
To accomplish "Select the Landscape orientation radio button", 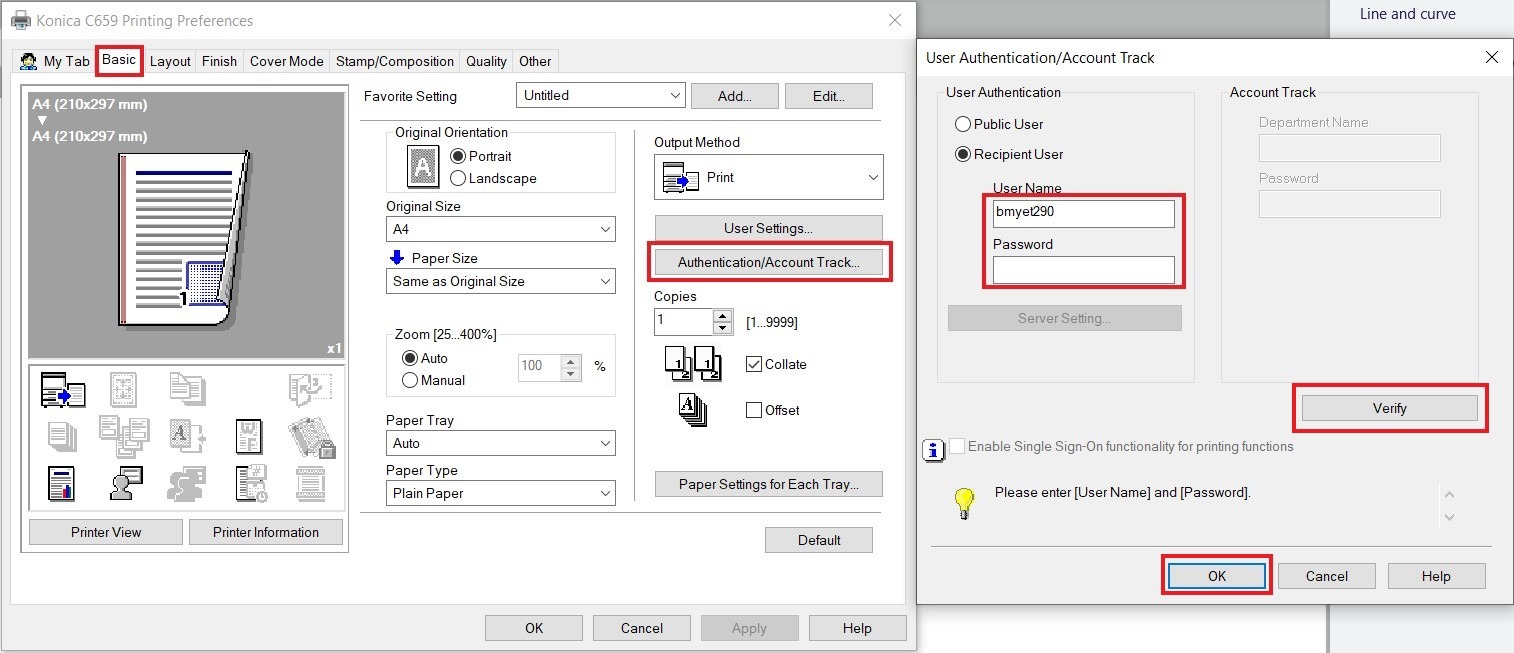I will point(459,178).
